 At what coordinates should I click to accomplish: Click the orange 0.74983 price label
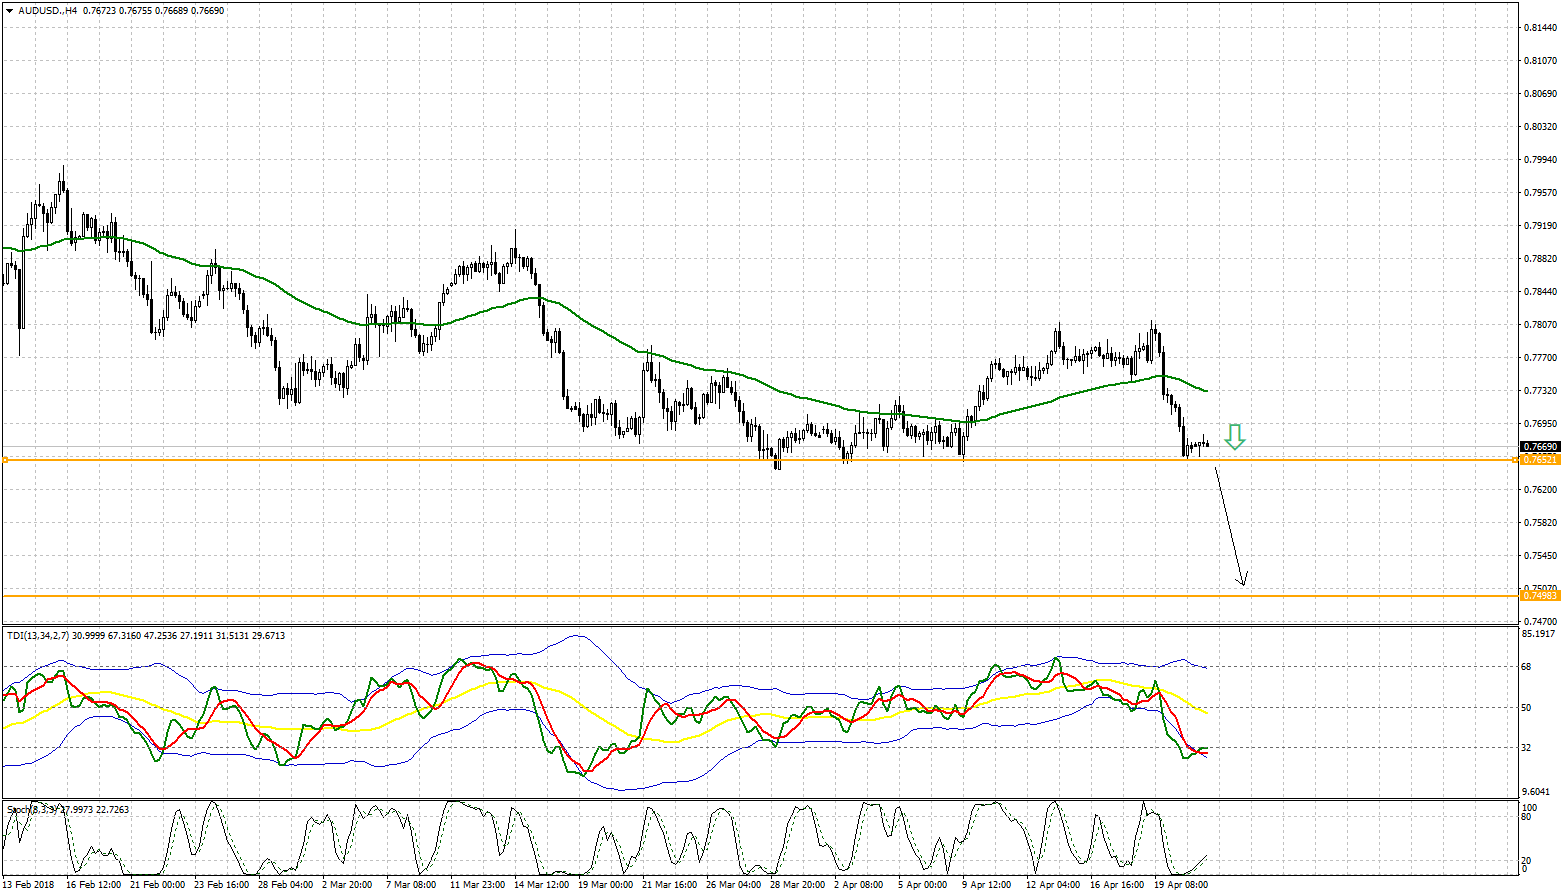pyautogui.click(x=1539, y=596)
